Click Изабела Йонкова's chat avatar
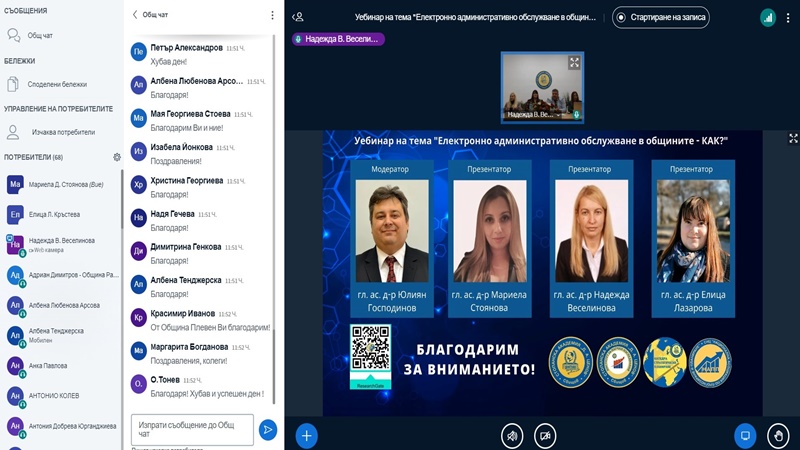 click(x=139, y=152)
